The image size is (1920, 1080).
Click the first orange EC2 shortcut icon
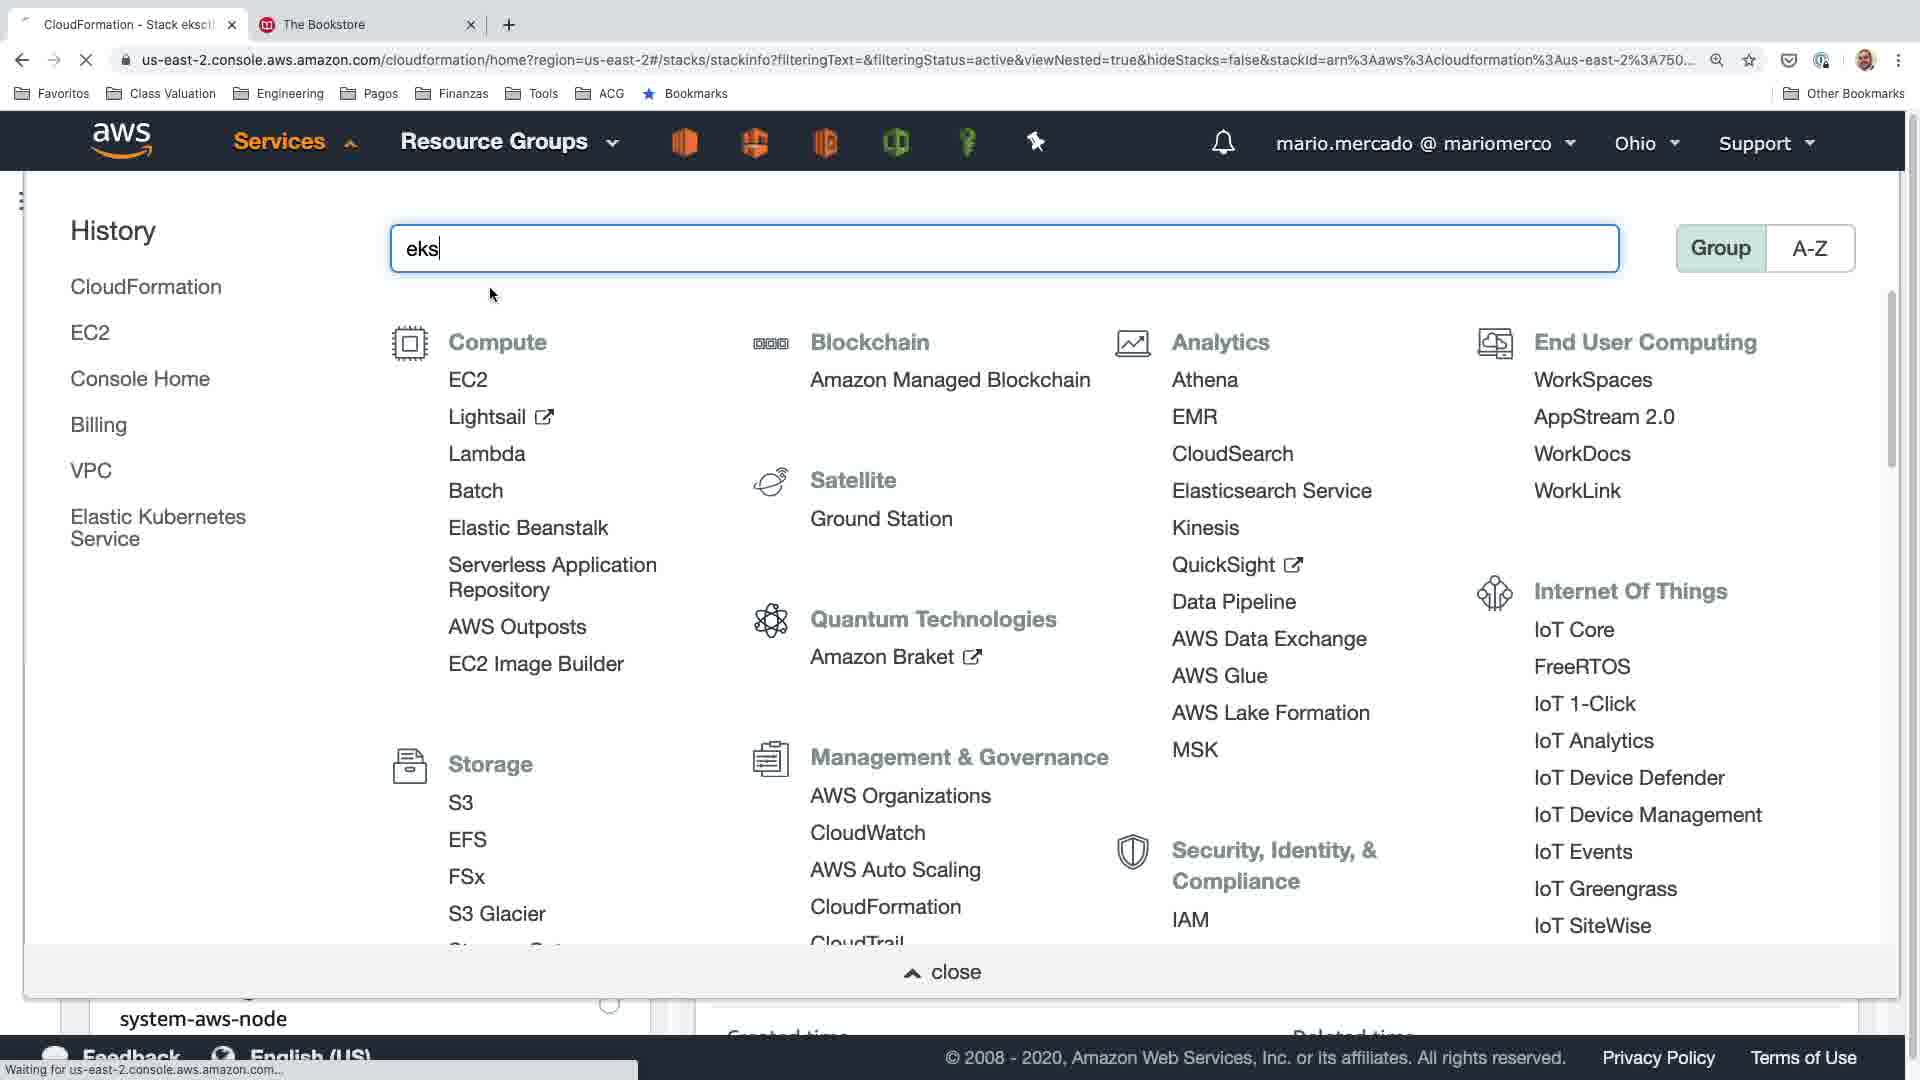(685, 142)
